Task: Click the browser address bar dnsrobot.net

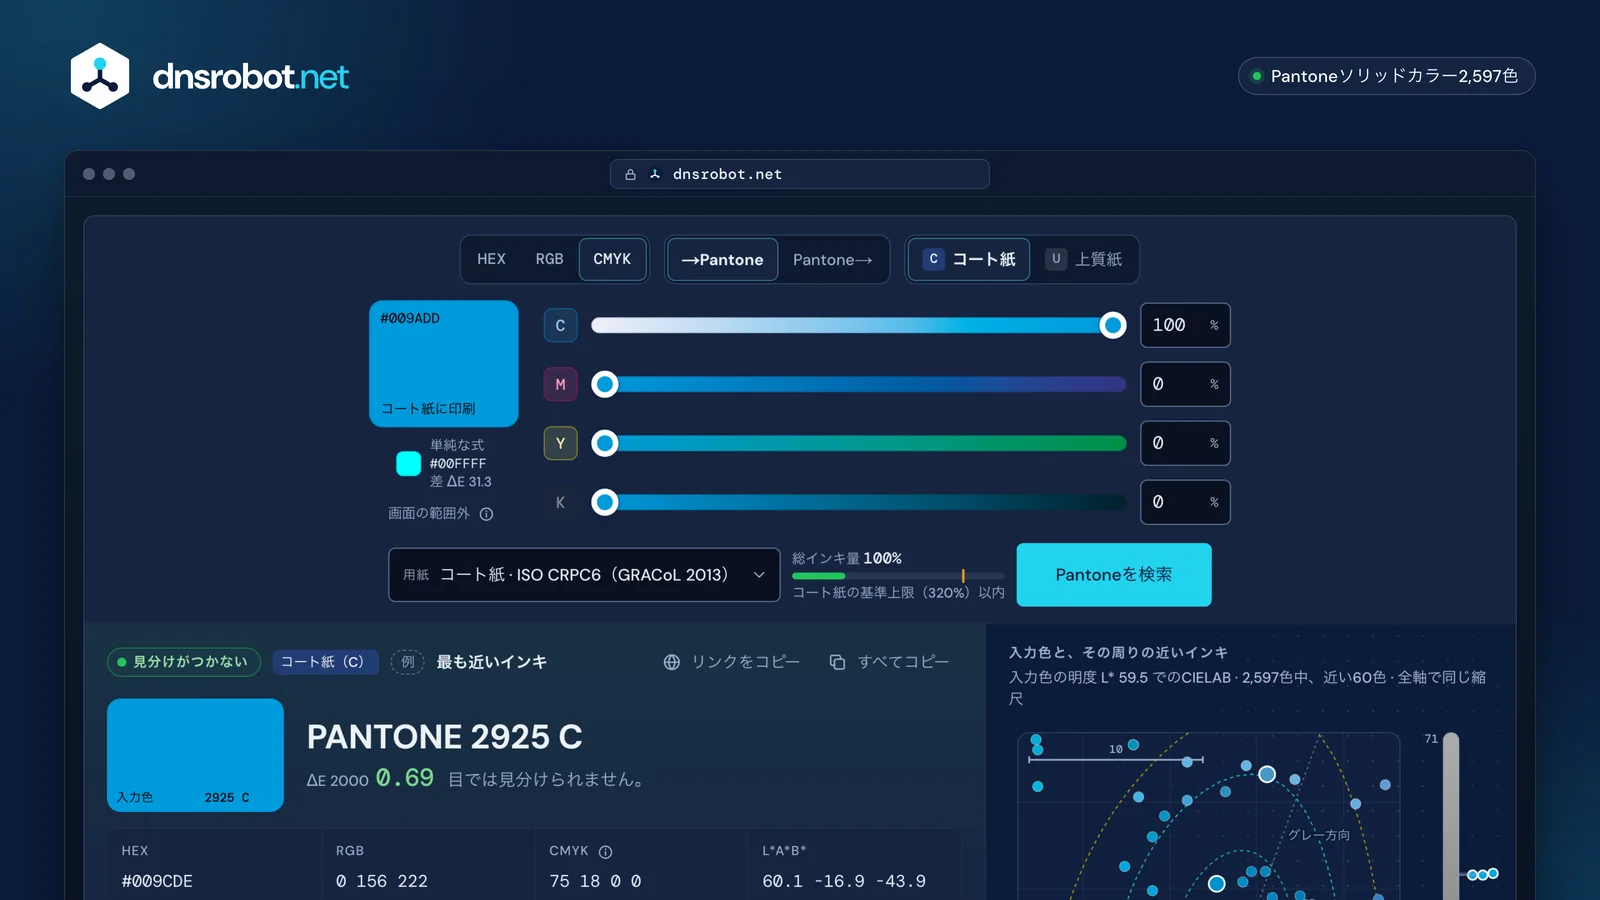Action: click(x=800, y=174)
